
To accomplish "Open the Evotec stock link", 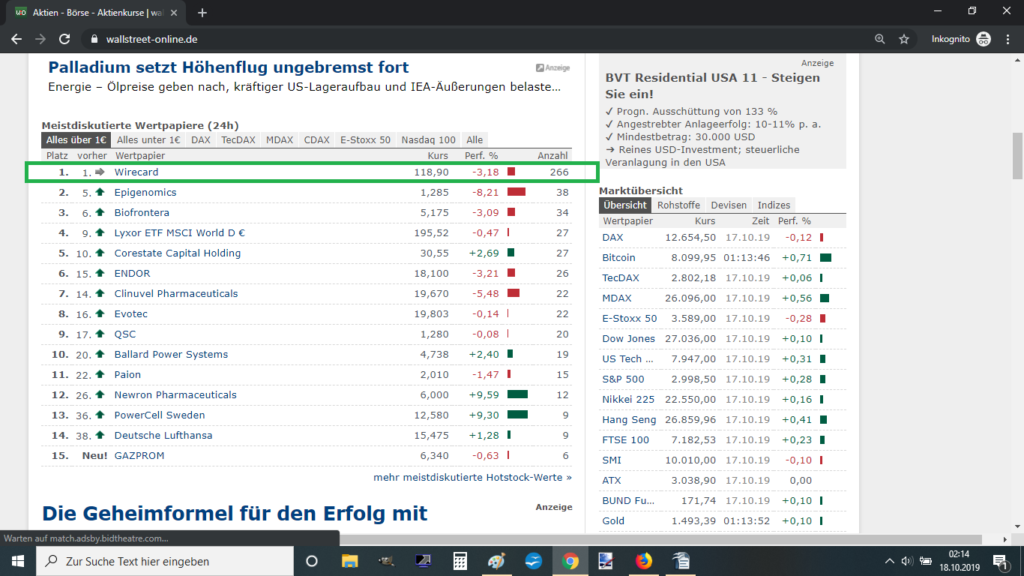I will pyautogui.click(x=131, y=314).
